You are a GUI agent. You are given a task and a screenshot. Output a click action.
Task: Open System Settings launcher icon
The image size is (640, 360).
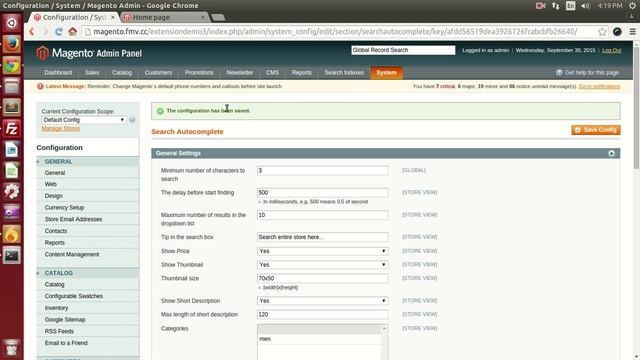[x=11, y=192]
